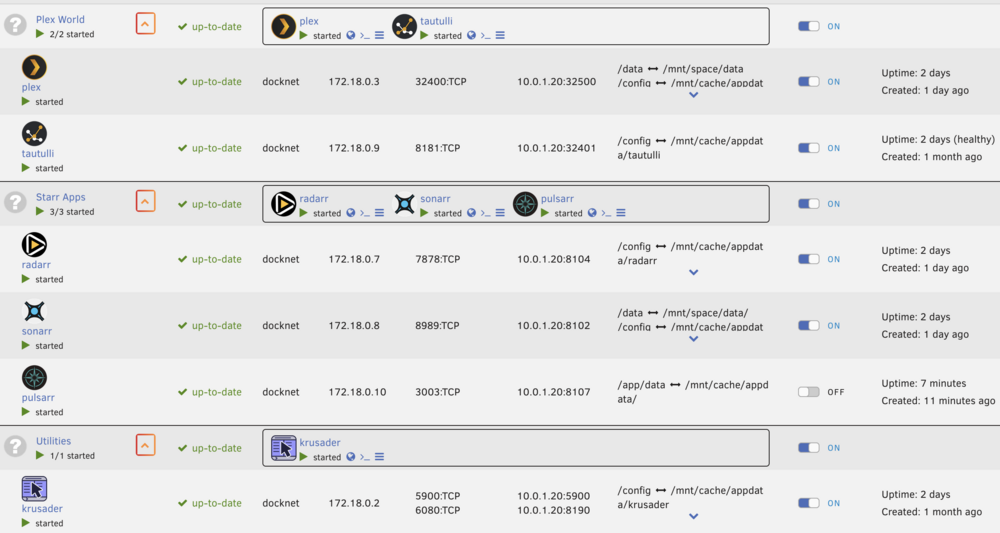Toggle autostart for the Utilities folder
1000x533 pixels.
[809, 448]
